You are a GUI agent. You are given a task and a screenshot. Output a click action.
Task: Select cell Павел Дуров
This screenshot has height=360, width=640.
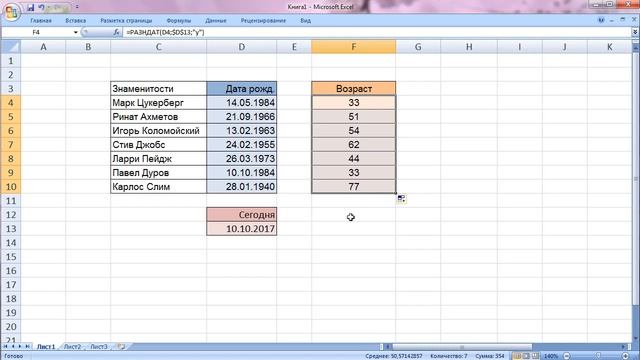pos(158,173)
